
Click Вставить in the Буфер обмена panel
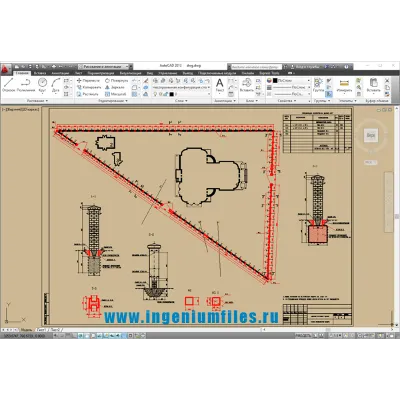[x=373, y=85]
